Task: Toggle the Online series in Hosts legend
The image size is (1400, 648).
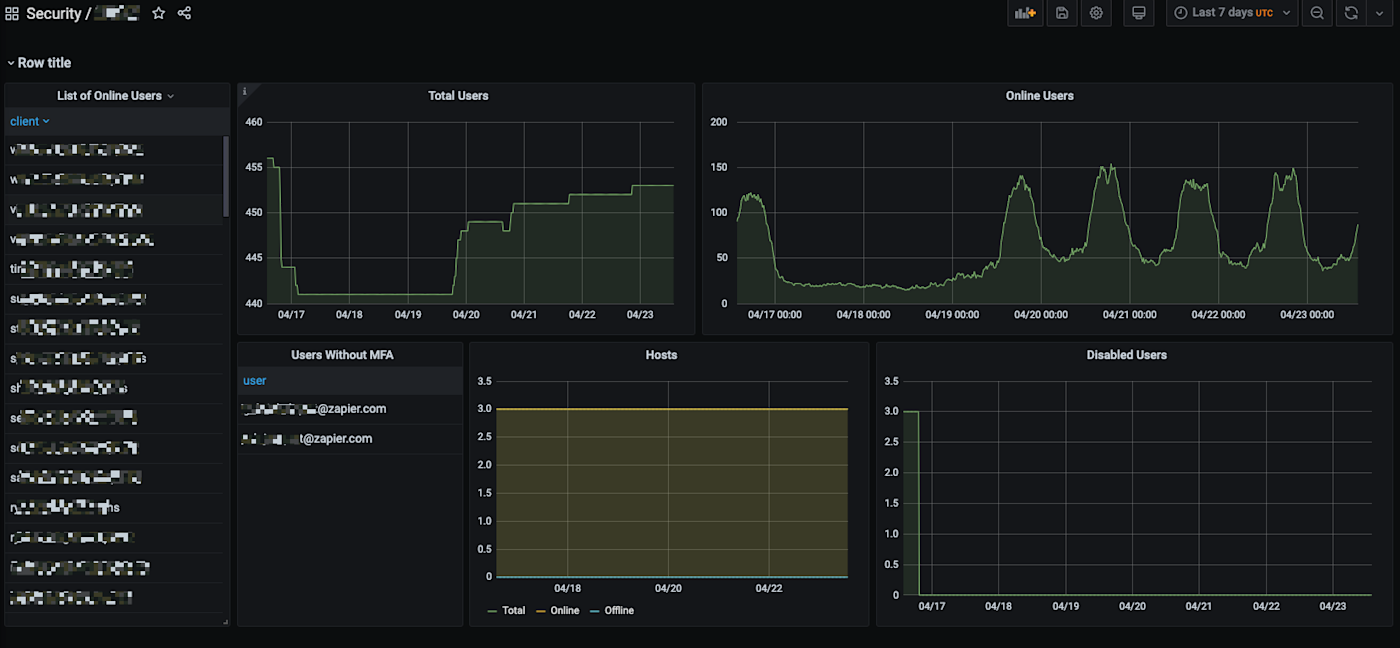Action: 564,611
